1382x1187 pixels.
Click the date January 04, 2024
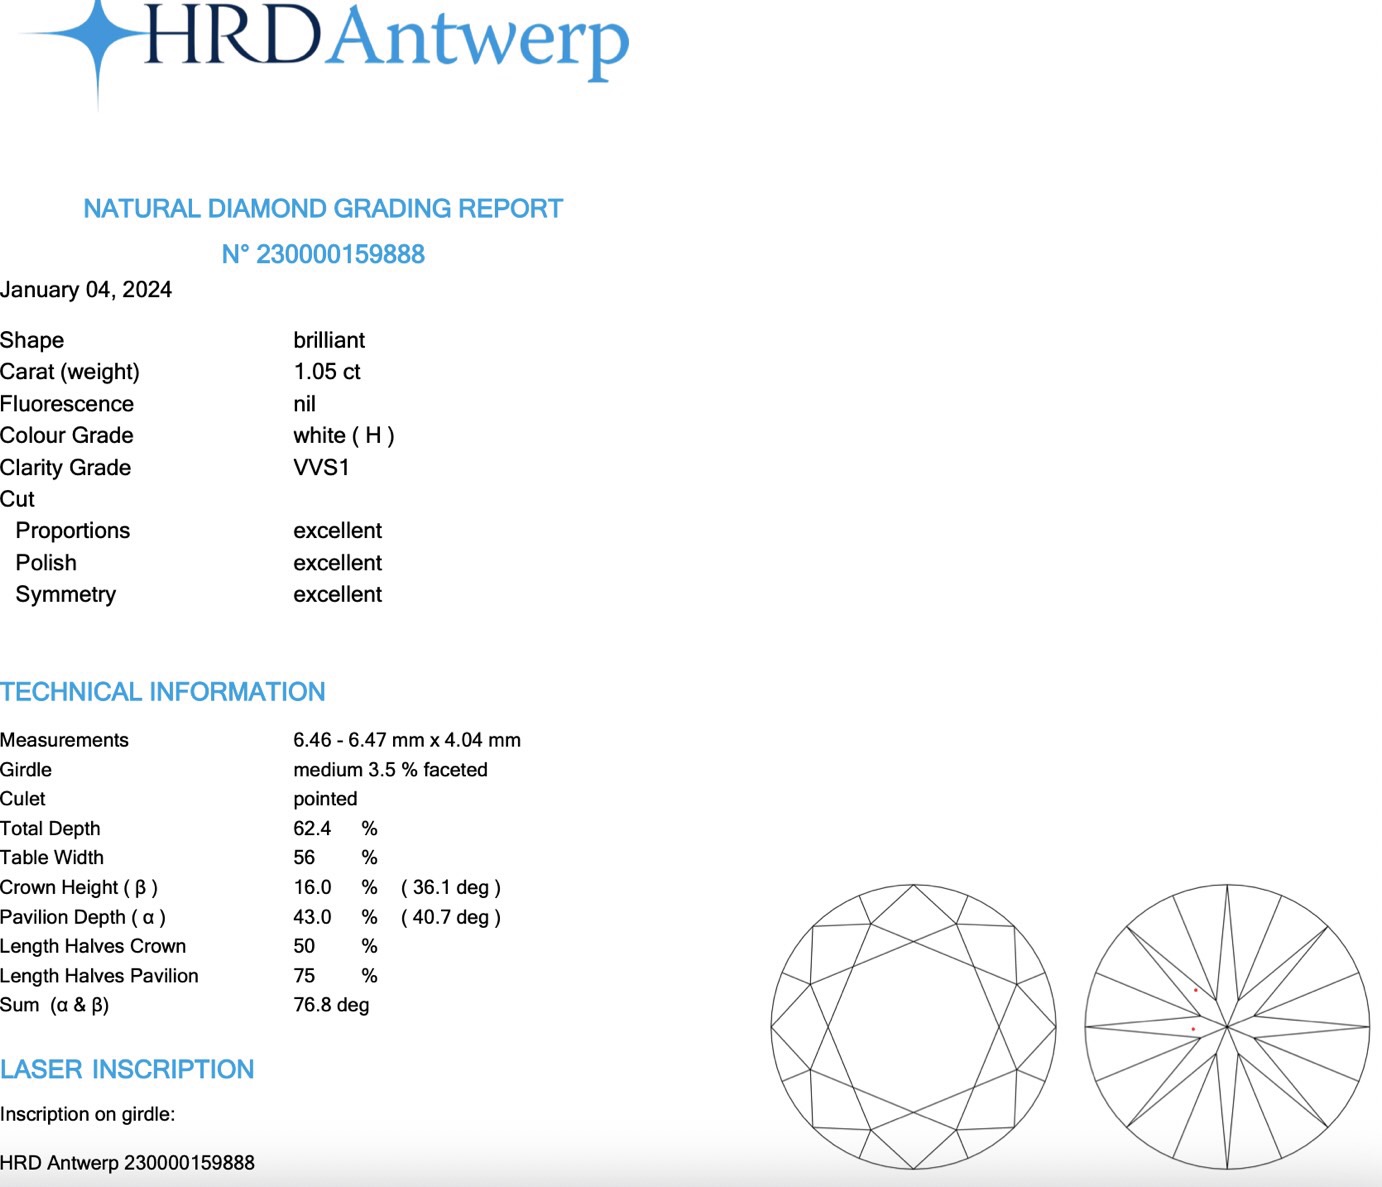pos(86,290)
